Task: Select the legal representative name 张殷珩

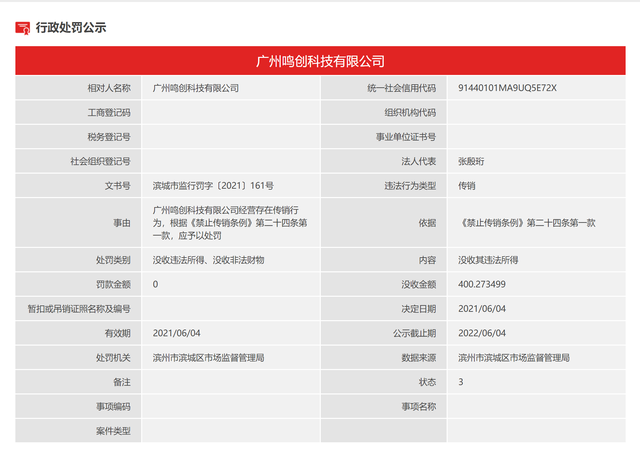Action: pos(471,162)
